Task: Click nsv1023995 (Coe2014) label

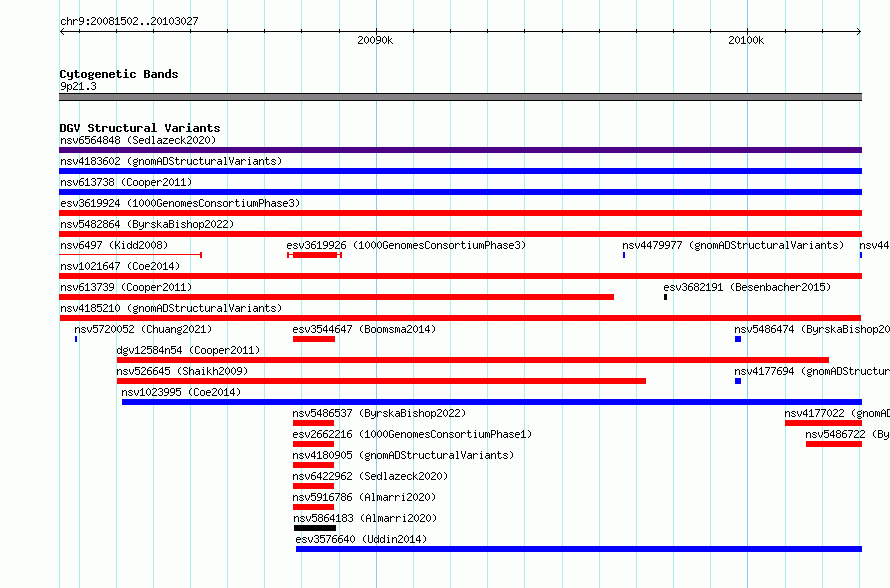Action: [181, 392]
